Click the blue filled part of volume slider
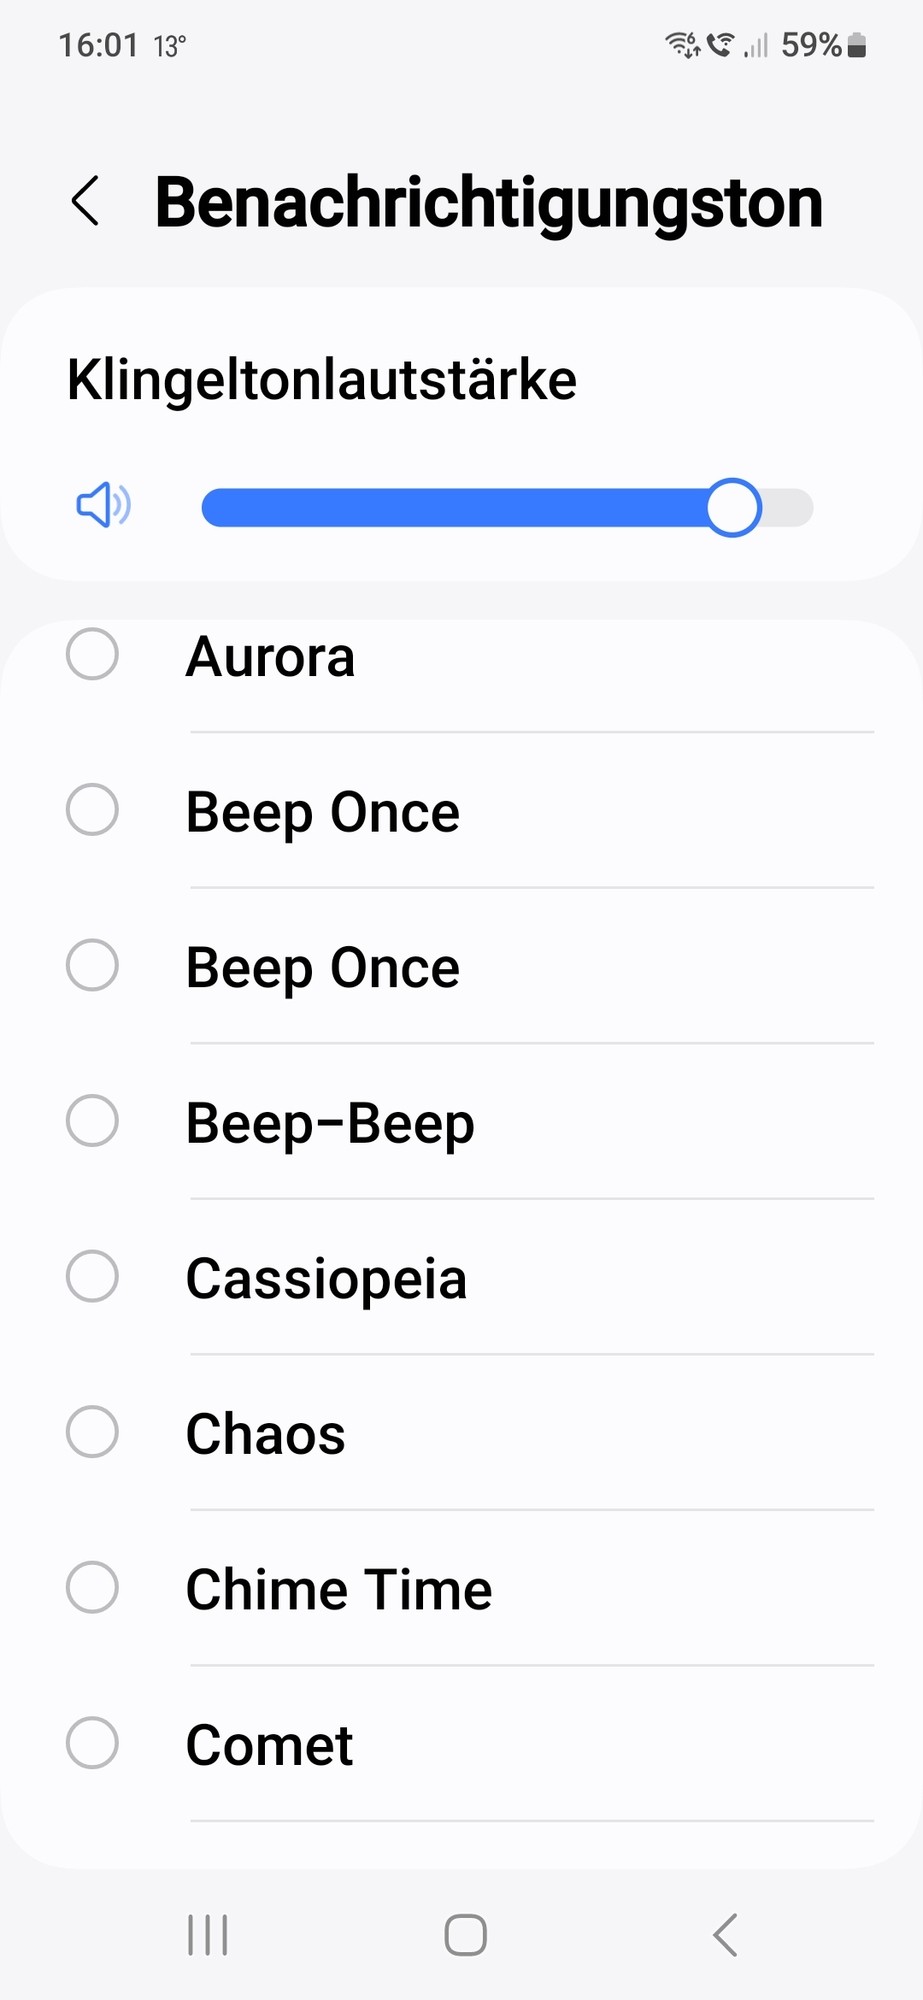 pos(455,507)
